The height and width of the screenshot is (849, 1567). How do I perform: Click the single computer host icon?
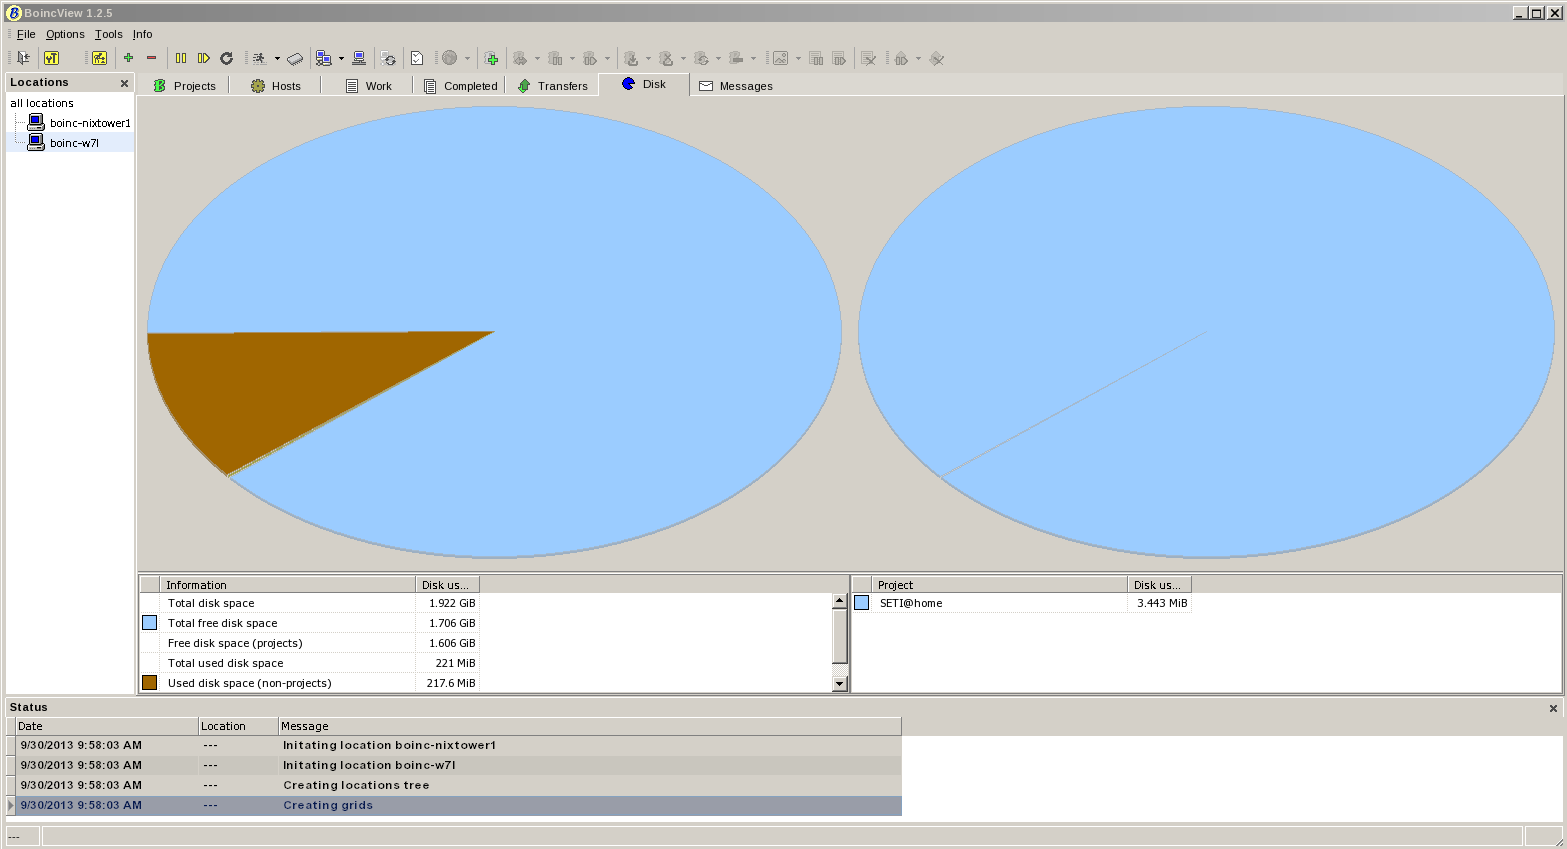pyautogui.click(x=359, y=58)
